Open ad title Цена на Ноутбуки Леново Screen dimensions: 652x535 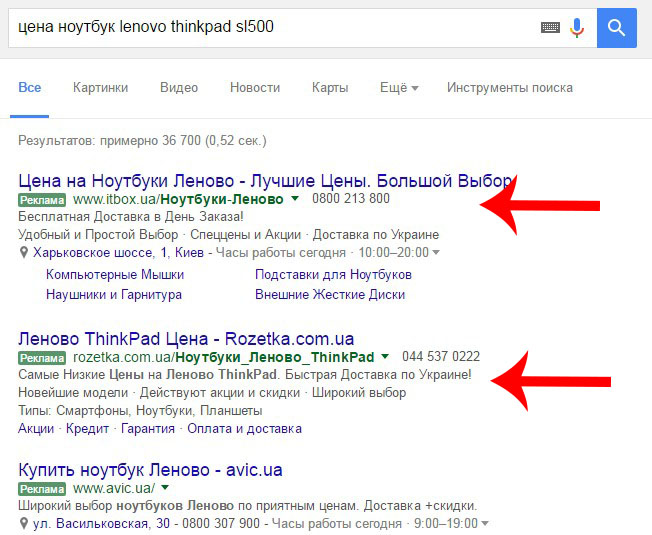coord(265,181)
